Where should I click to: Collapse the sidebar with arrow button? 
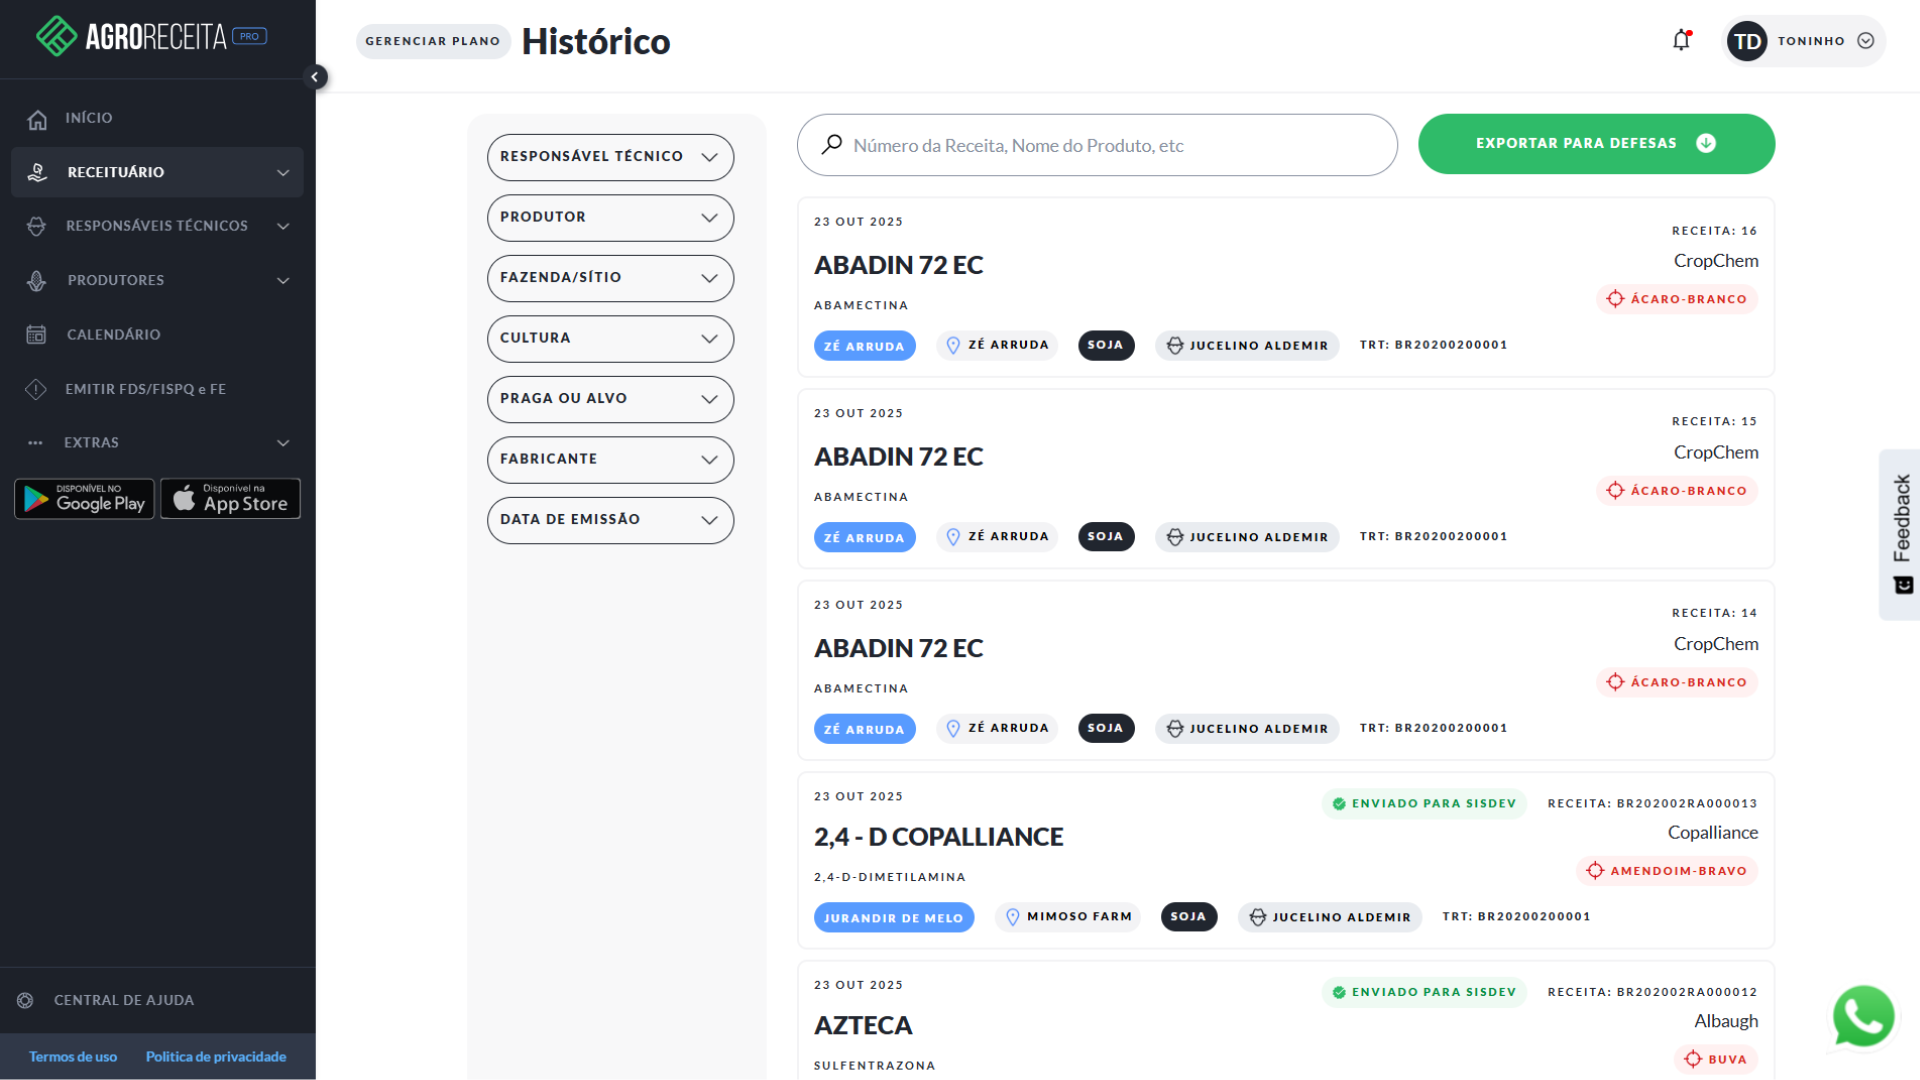[x=315, y=77]
